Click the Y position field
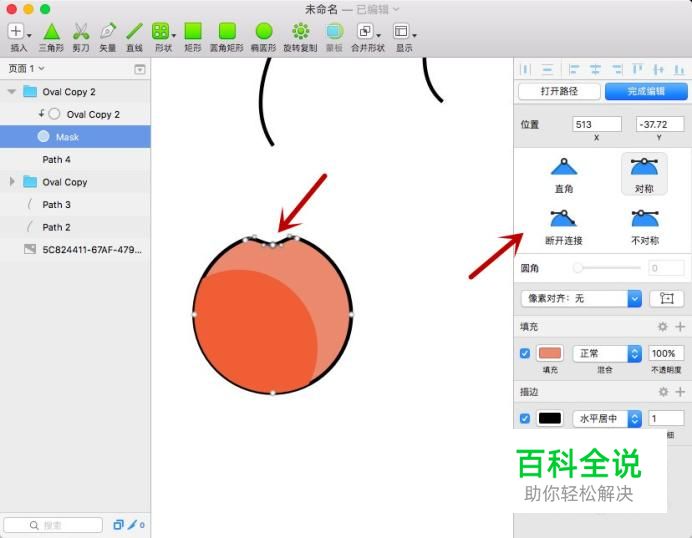The image size is (692, 538). [x=660, y=124]
